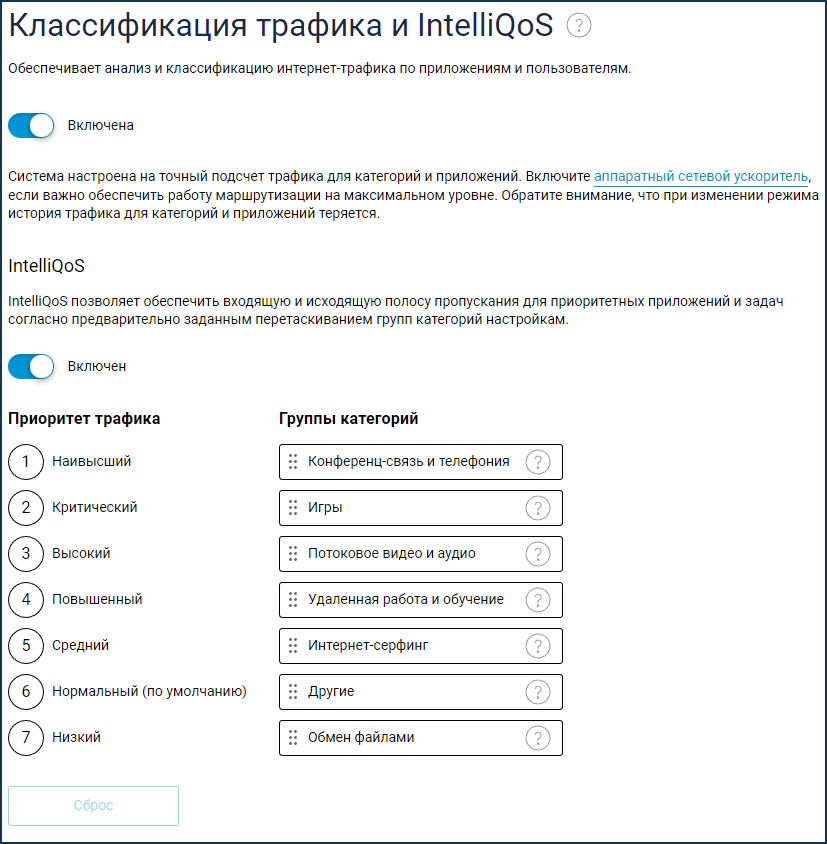Click help icon next to page title

pos(578,26)
